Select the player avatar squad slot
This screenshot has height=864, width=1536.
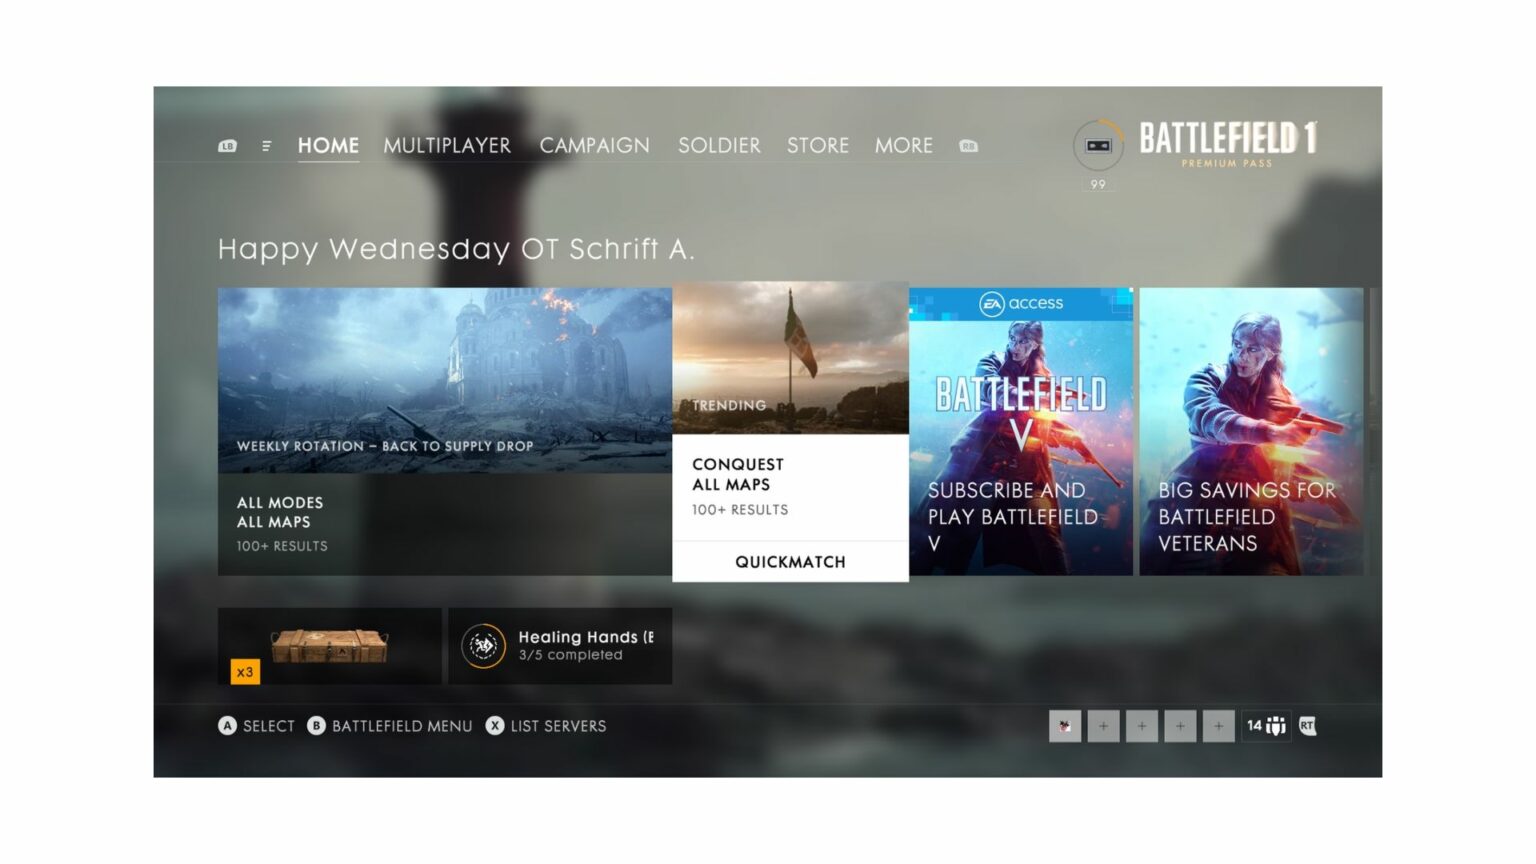[x=1065, y=726]
